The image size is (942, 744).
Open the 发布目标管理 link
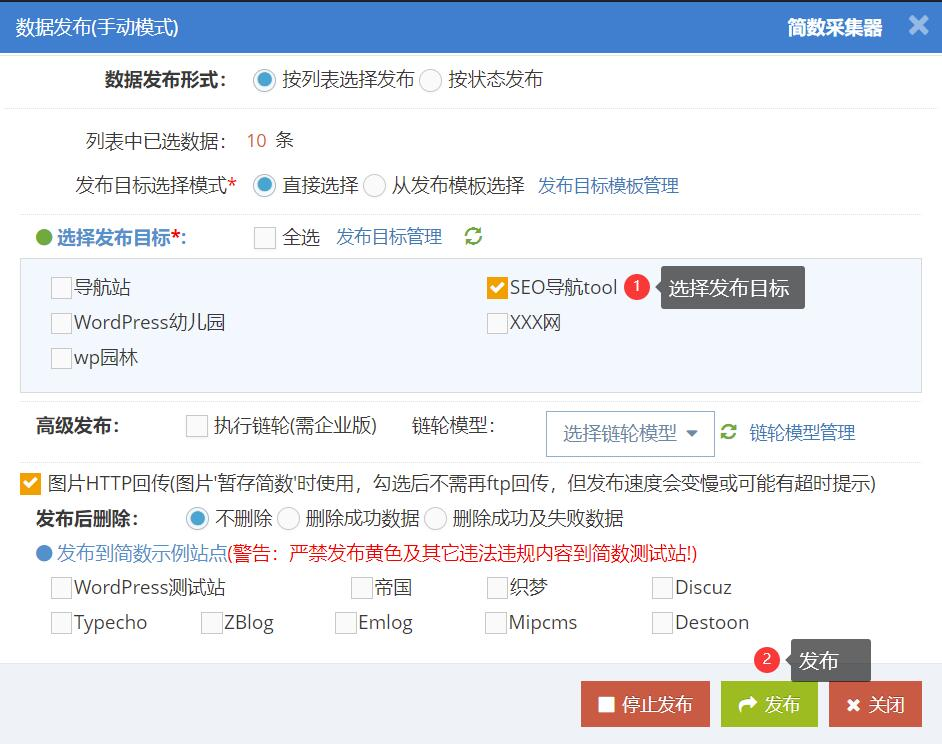[x=389, y=236]
